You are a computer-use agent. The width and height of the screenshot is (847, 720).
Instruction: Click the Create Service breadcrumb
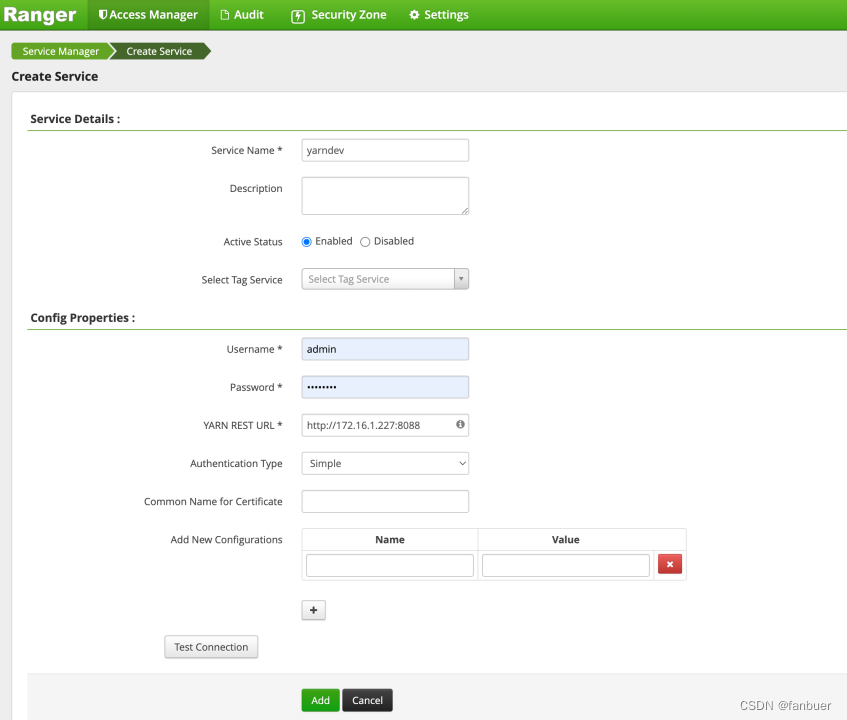tap(159, 51)
